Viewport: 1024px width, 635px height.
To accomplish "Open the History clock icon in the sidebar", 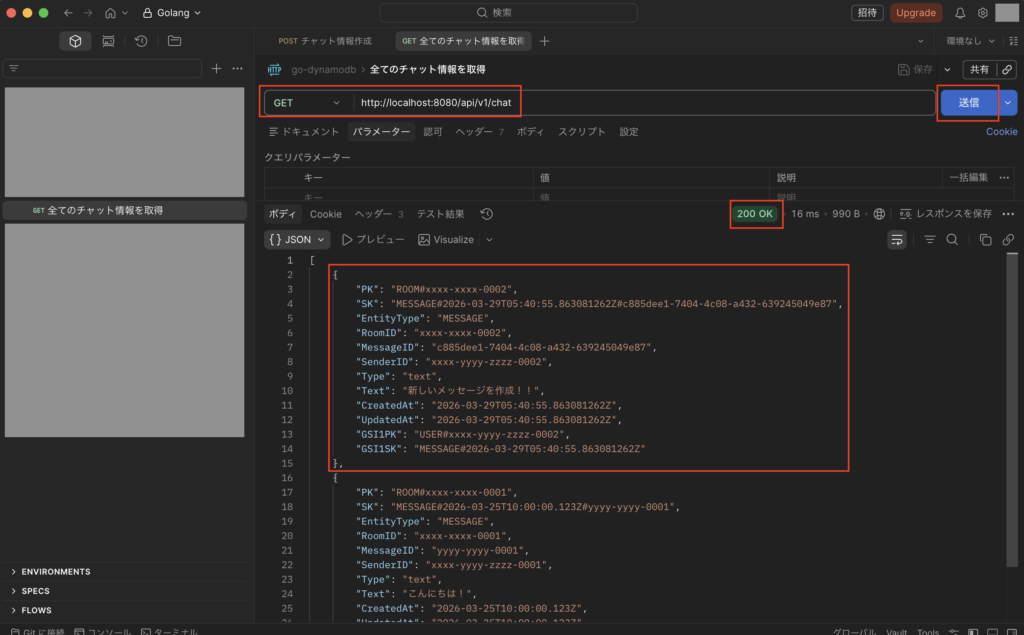I will [141, 41].
